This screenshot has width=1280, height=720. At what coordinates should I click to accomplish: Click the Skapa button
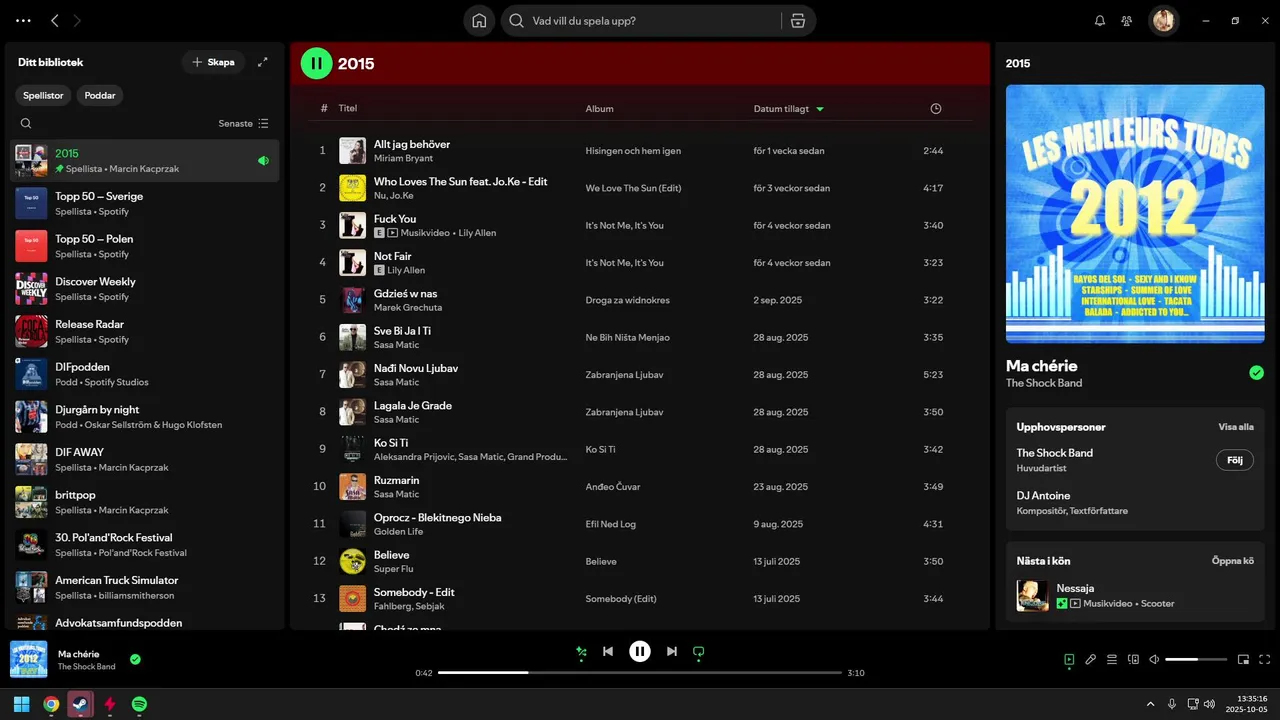point(213,62)
